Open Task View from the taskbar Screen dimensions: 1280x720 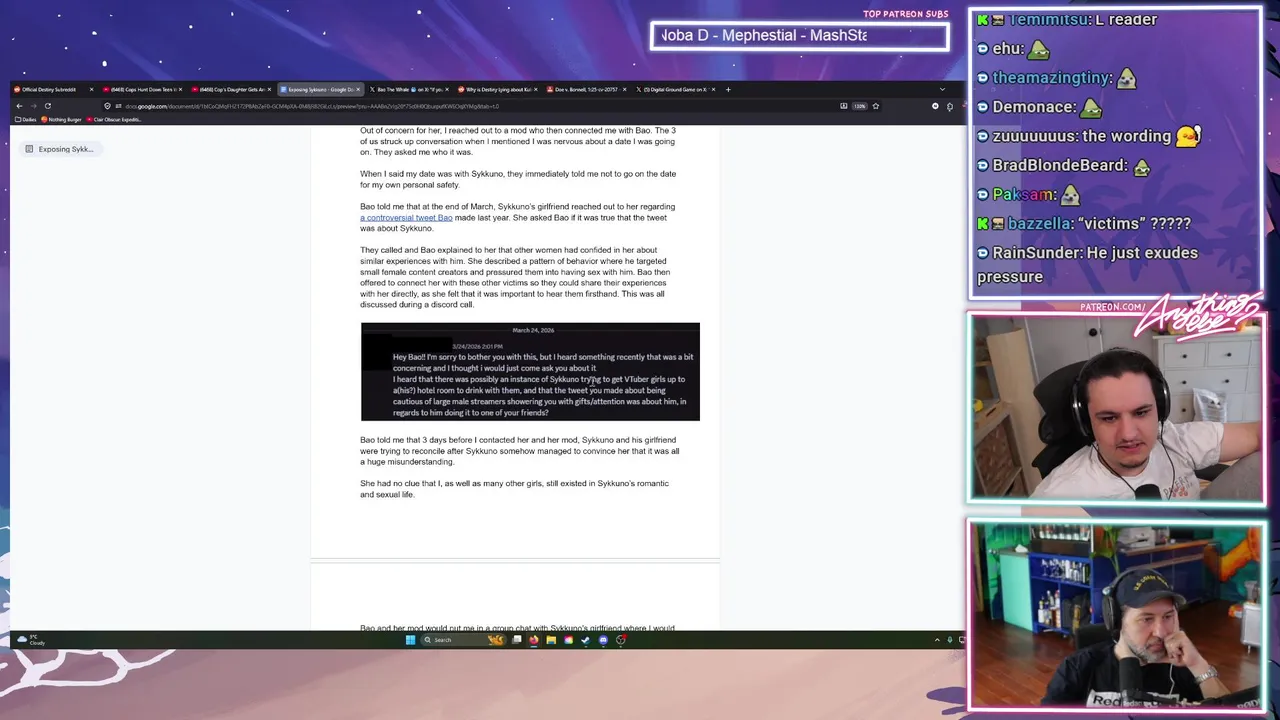tap(516, 640)
